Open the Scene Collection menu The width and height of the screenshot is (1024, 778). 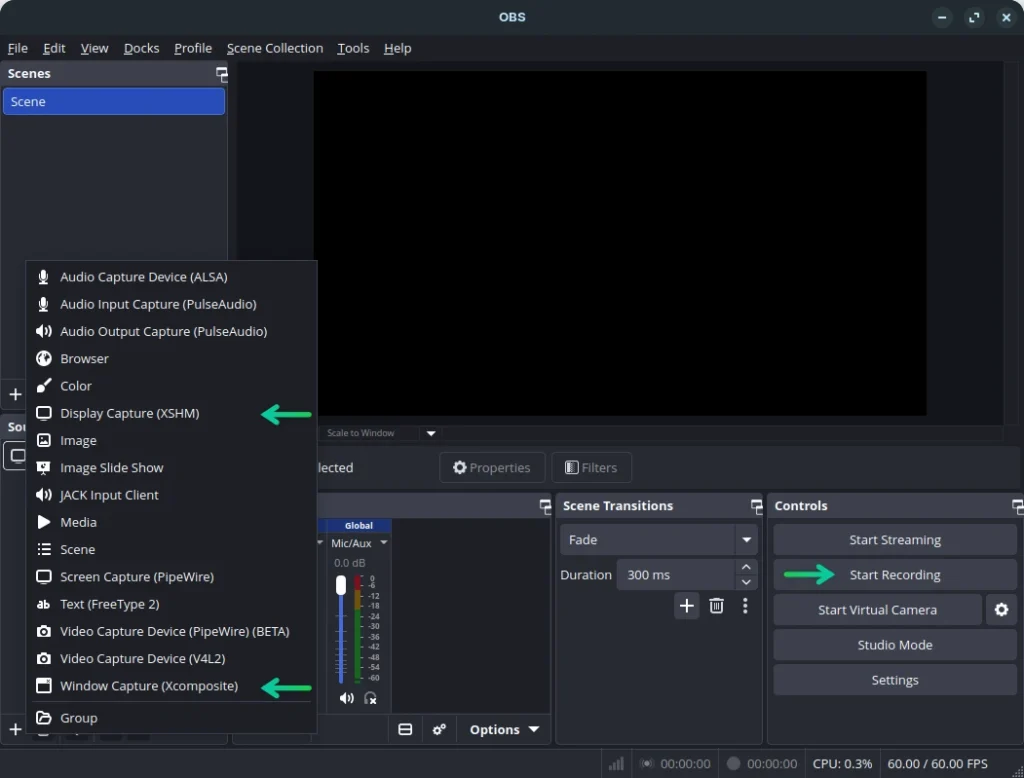click(x=275, y=48)
